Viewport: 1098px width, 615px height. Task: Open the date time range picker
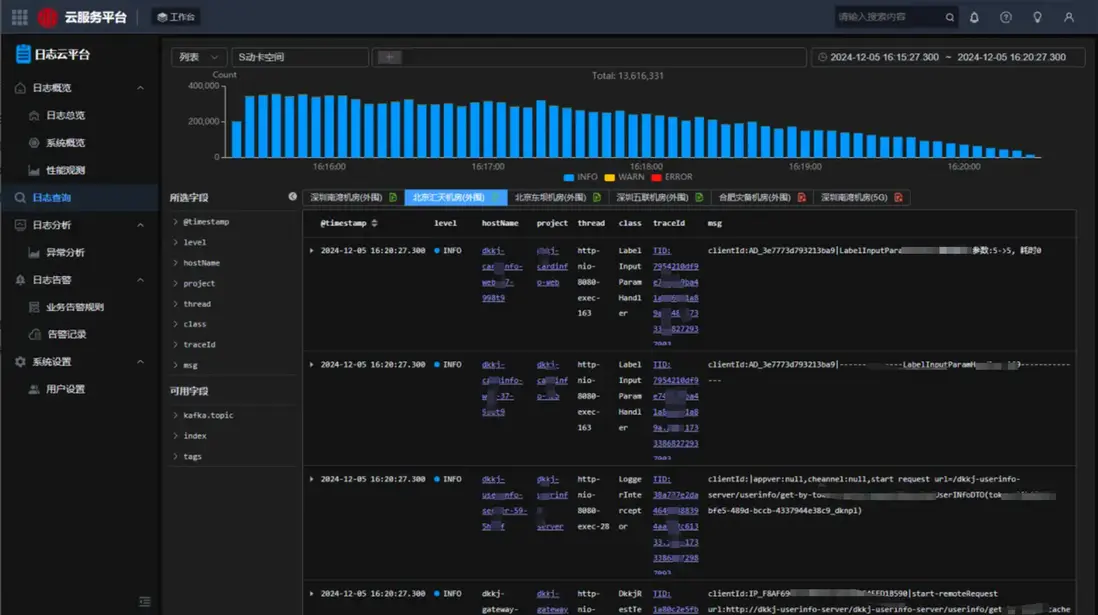coord(948,57)
